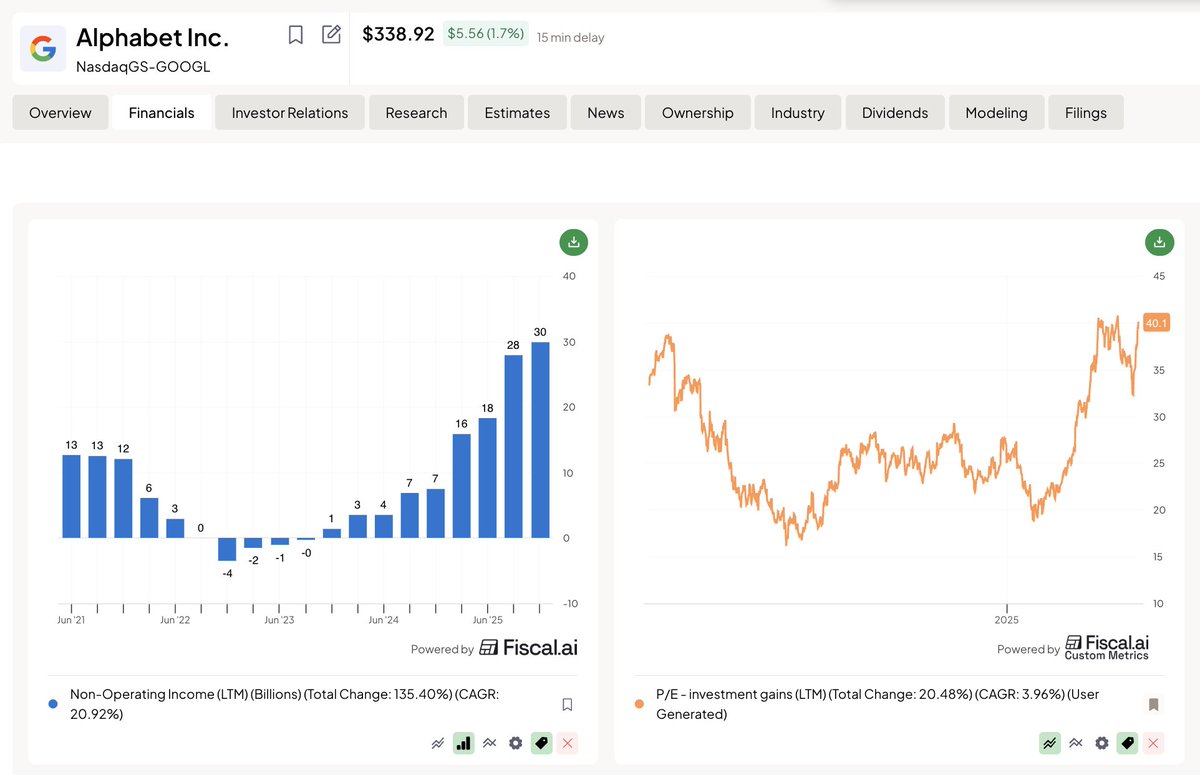This screenshot has width=1200, height=775.
Task: Click the Alphabet Inc. company name
Action: [x=153, y=38]
